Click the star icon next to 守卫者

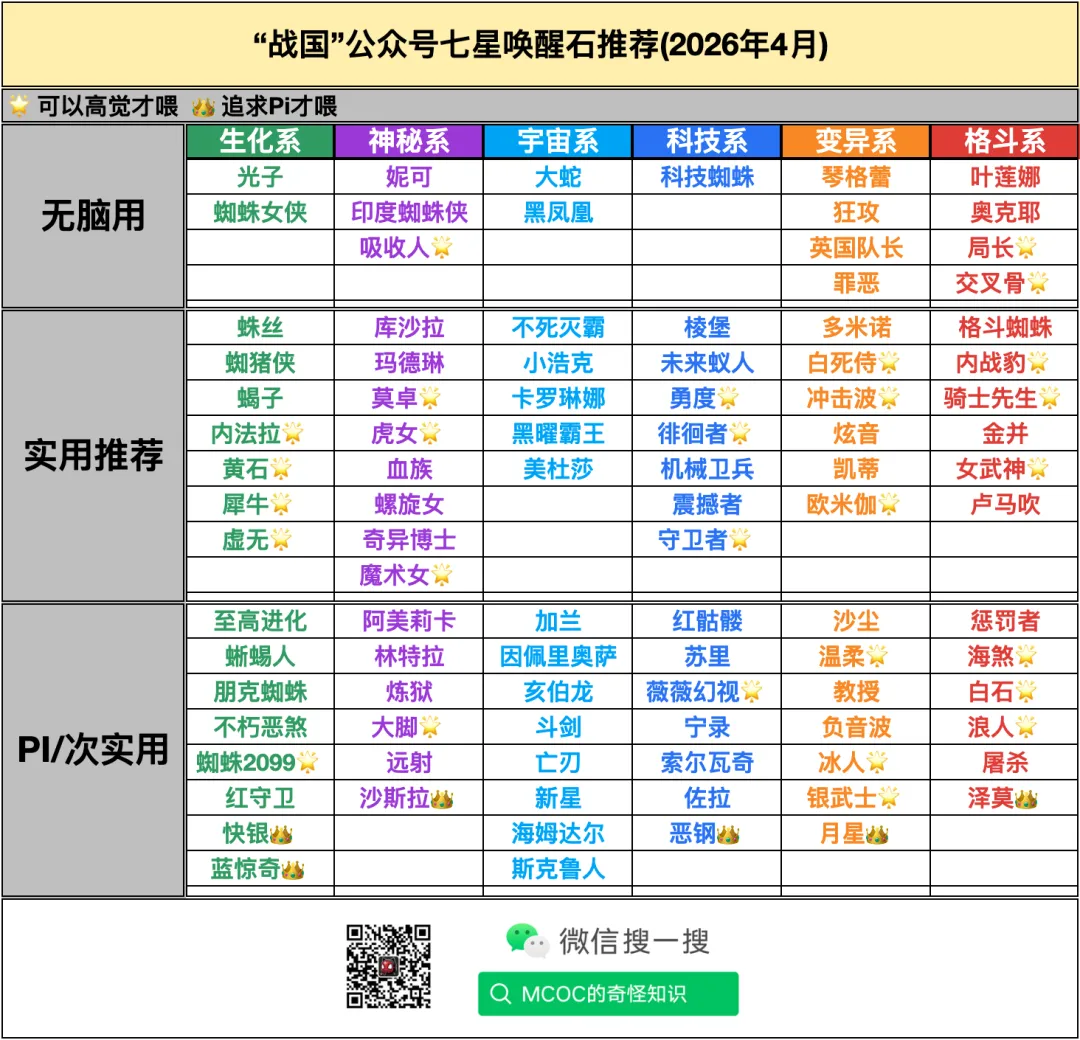740,539
